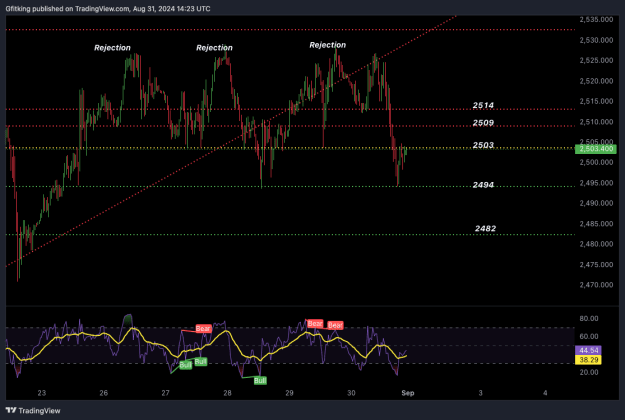Click 2,480.000 on the price axis

click(x=596, y=244)
